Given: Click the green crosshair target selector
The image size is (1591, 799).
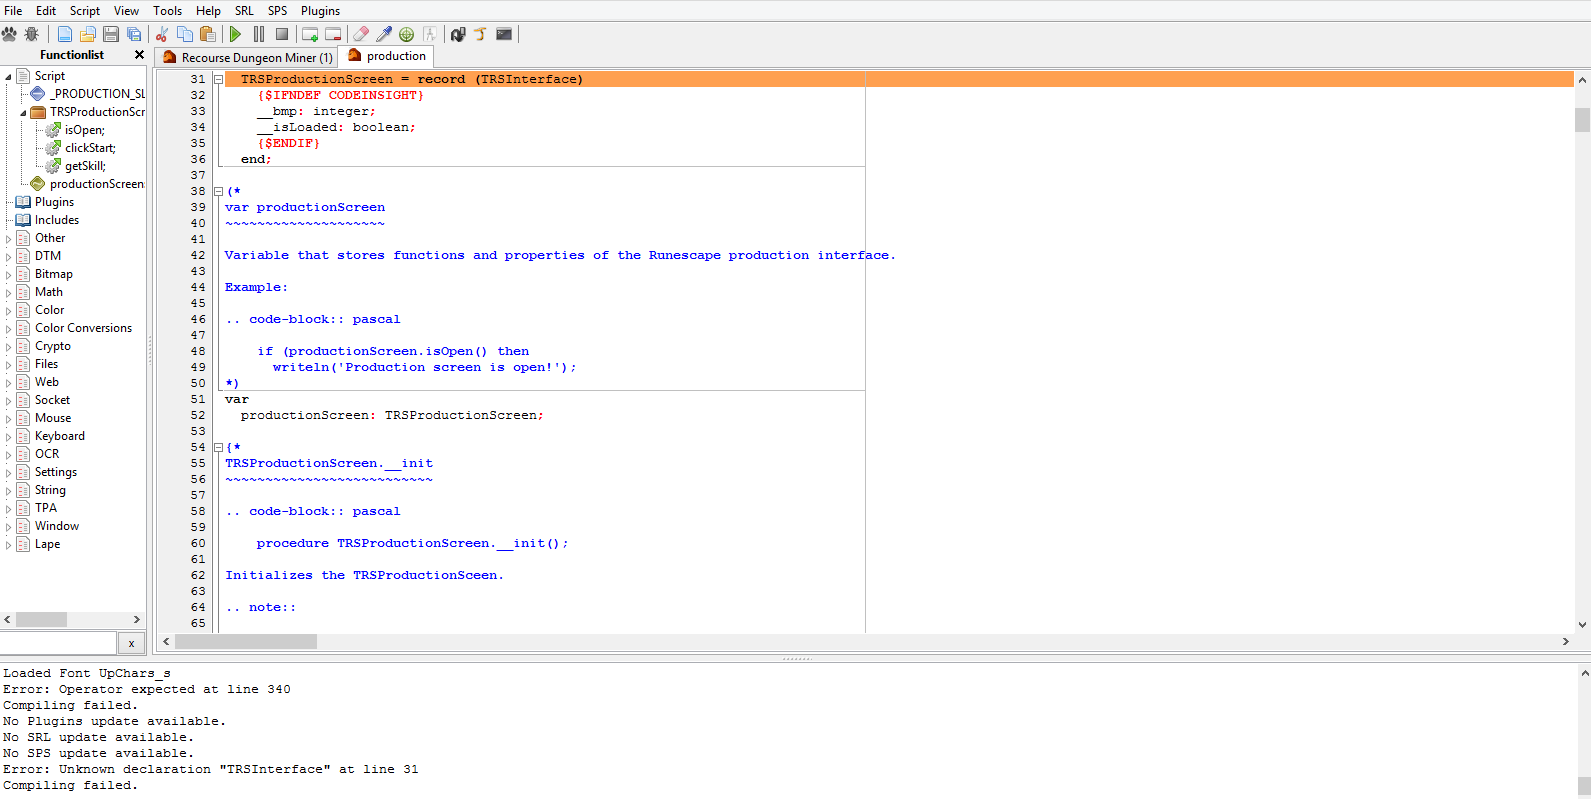Looking at the screenshot, I should click(x=407, y=34).
